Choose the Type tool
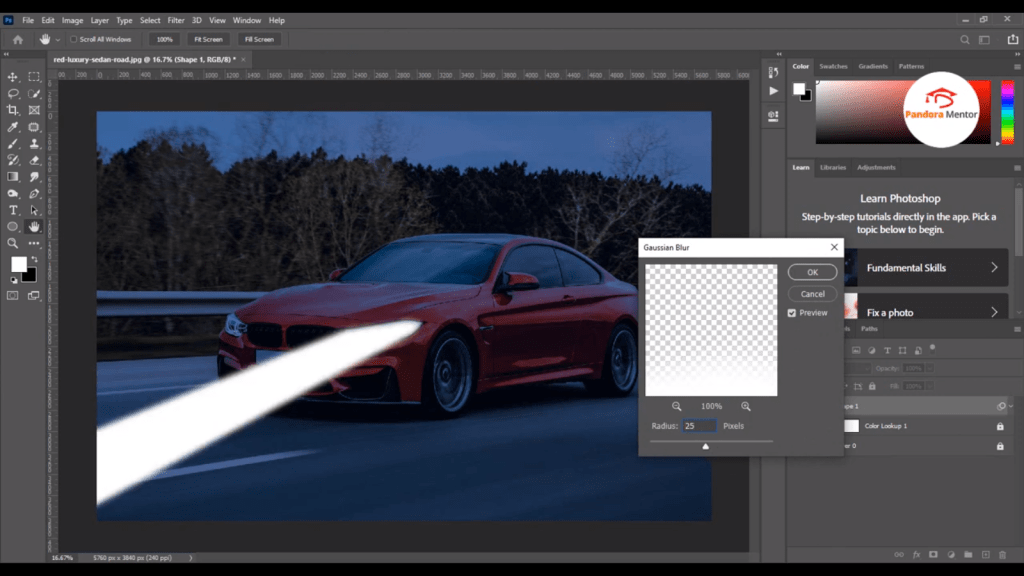 13,210
